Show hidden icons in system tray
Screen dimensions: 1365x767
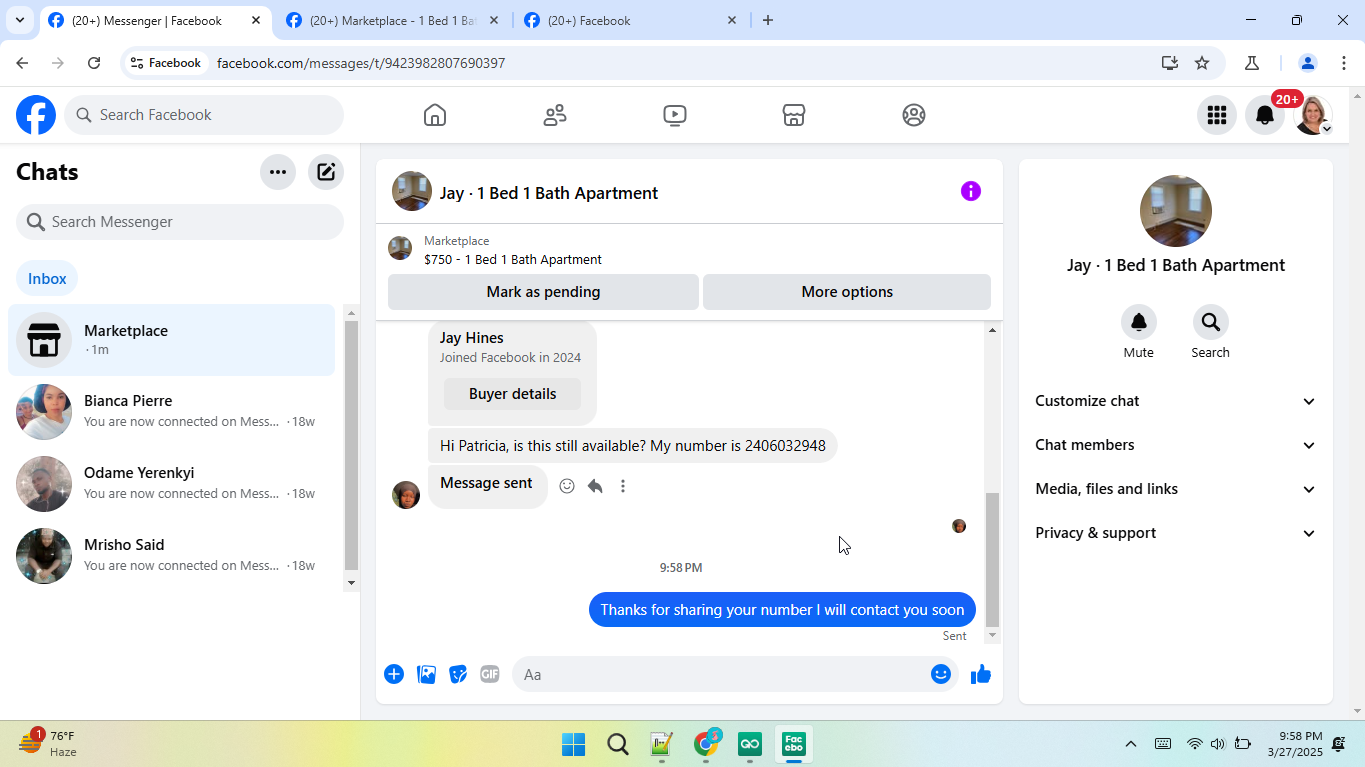pyautogui.click(x=1131, y=744)
